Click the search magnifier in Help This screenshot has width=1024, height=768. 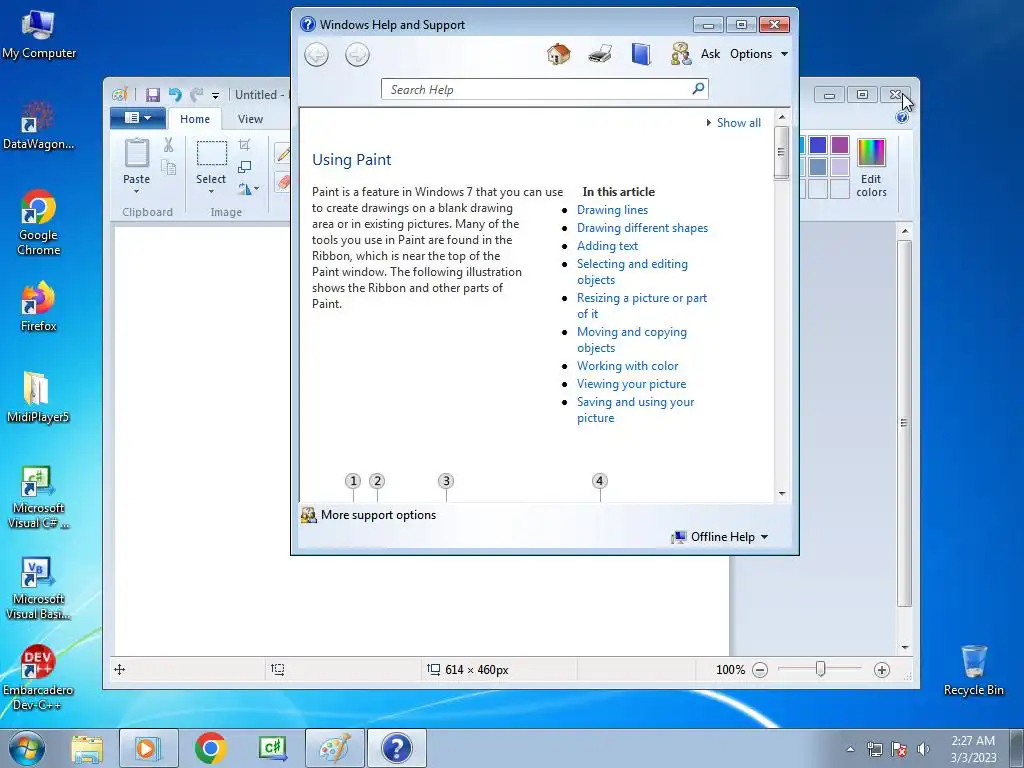698,88
